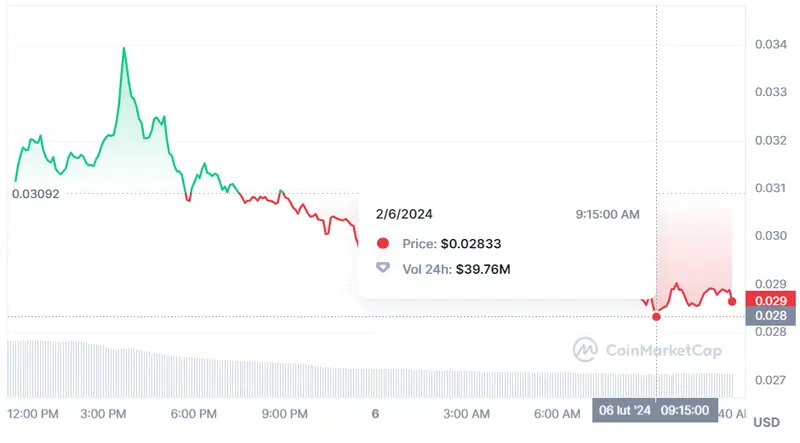Image resolution: width=800 pixels, height=443 pixels.
Task: Click the Vol 24h icon in tooltip
Action: point(383,268)
